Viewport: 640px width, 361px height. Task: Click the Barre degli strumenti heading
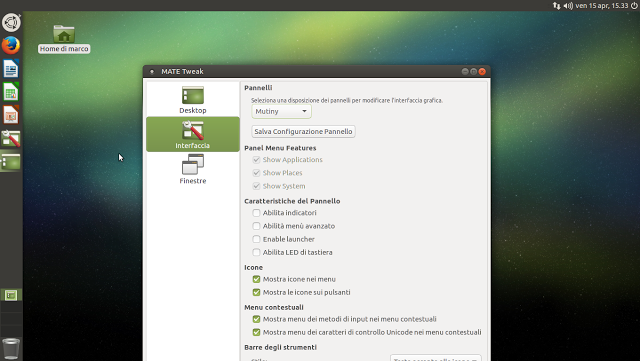[280, 347]
